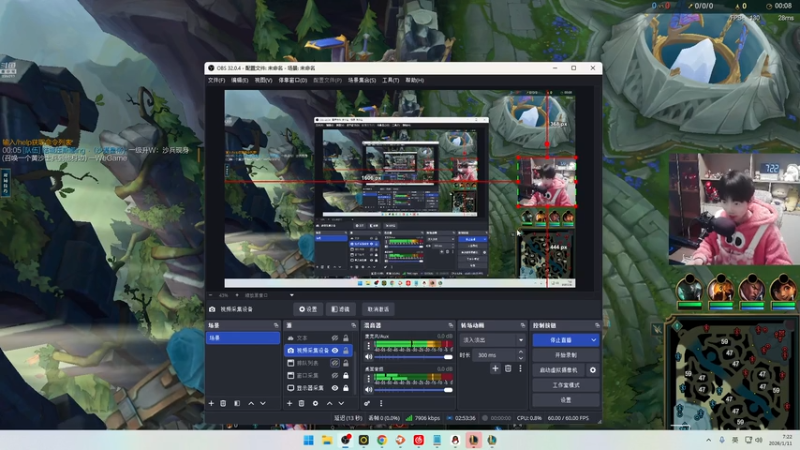Open the 视图(V) menu
Viewport: 800px width, 450px height.
click(263, 80)
